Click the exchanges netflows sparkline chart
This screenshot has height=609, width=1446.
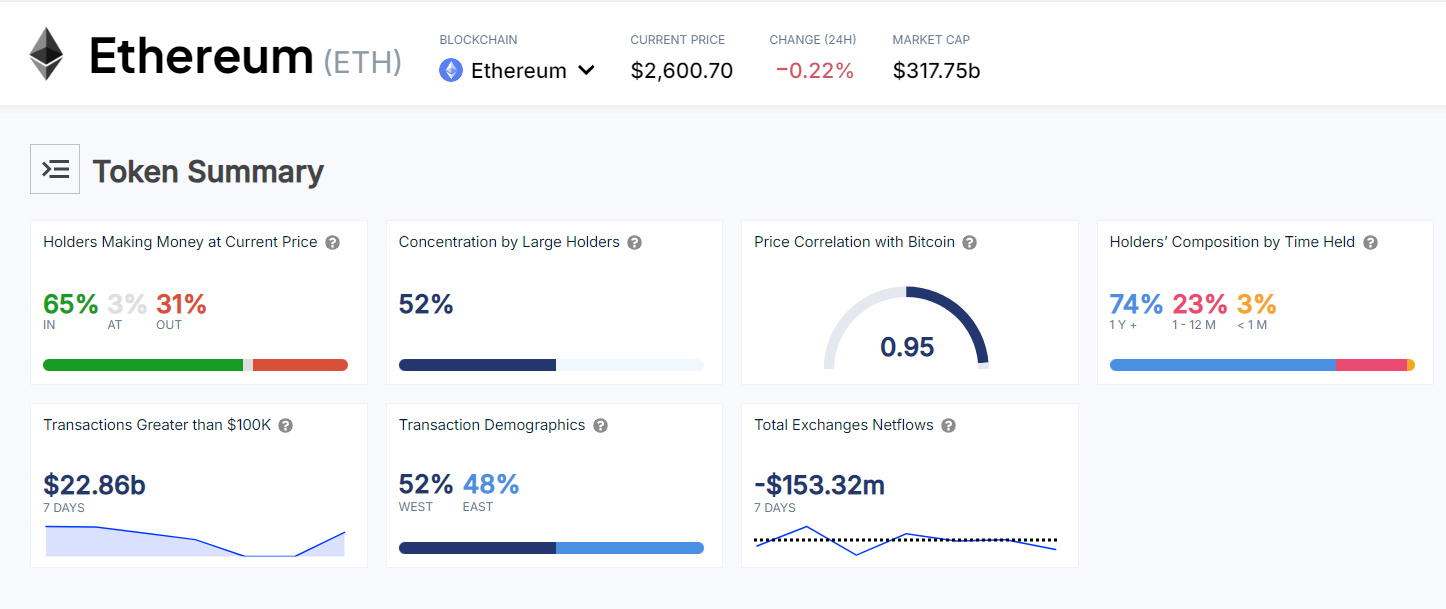(x=906, y=540)
